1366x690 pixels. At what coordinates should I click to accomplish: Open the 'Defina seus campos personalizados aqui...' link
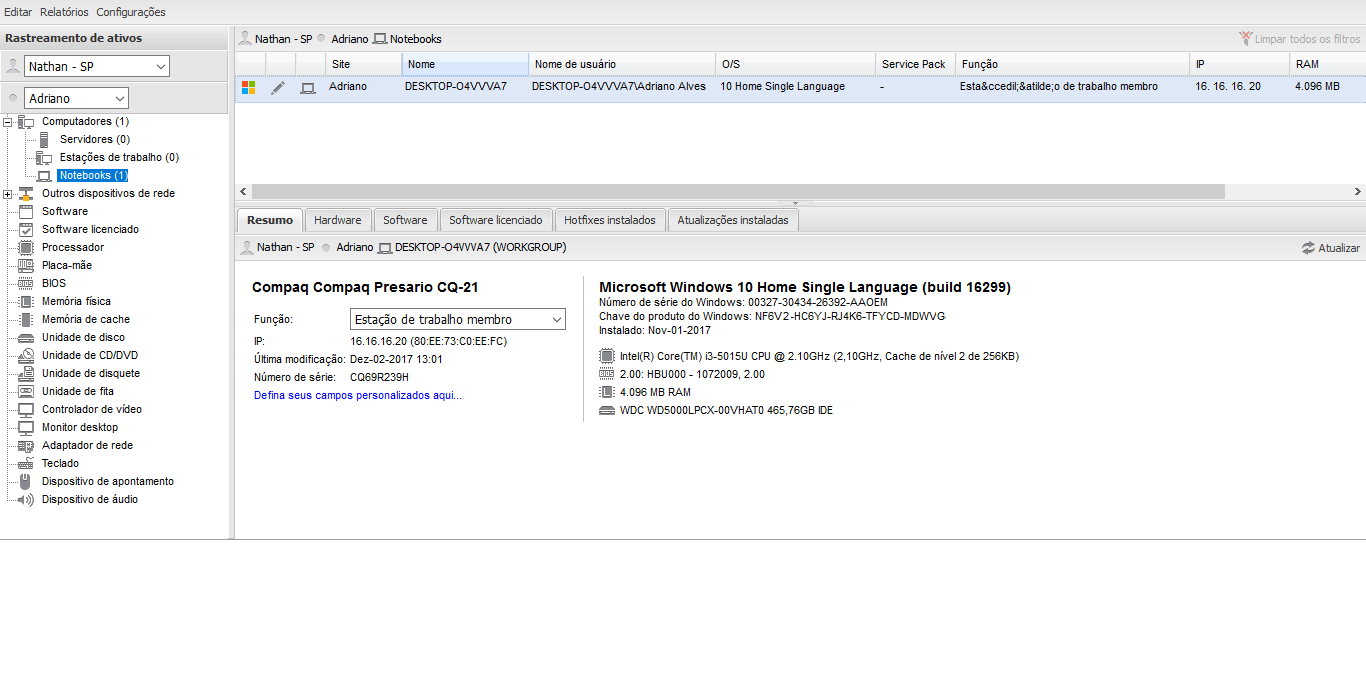click(358, 395)
